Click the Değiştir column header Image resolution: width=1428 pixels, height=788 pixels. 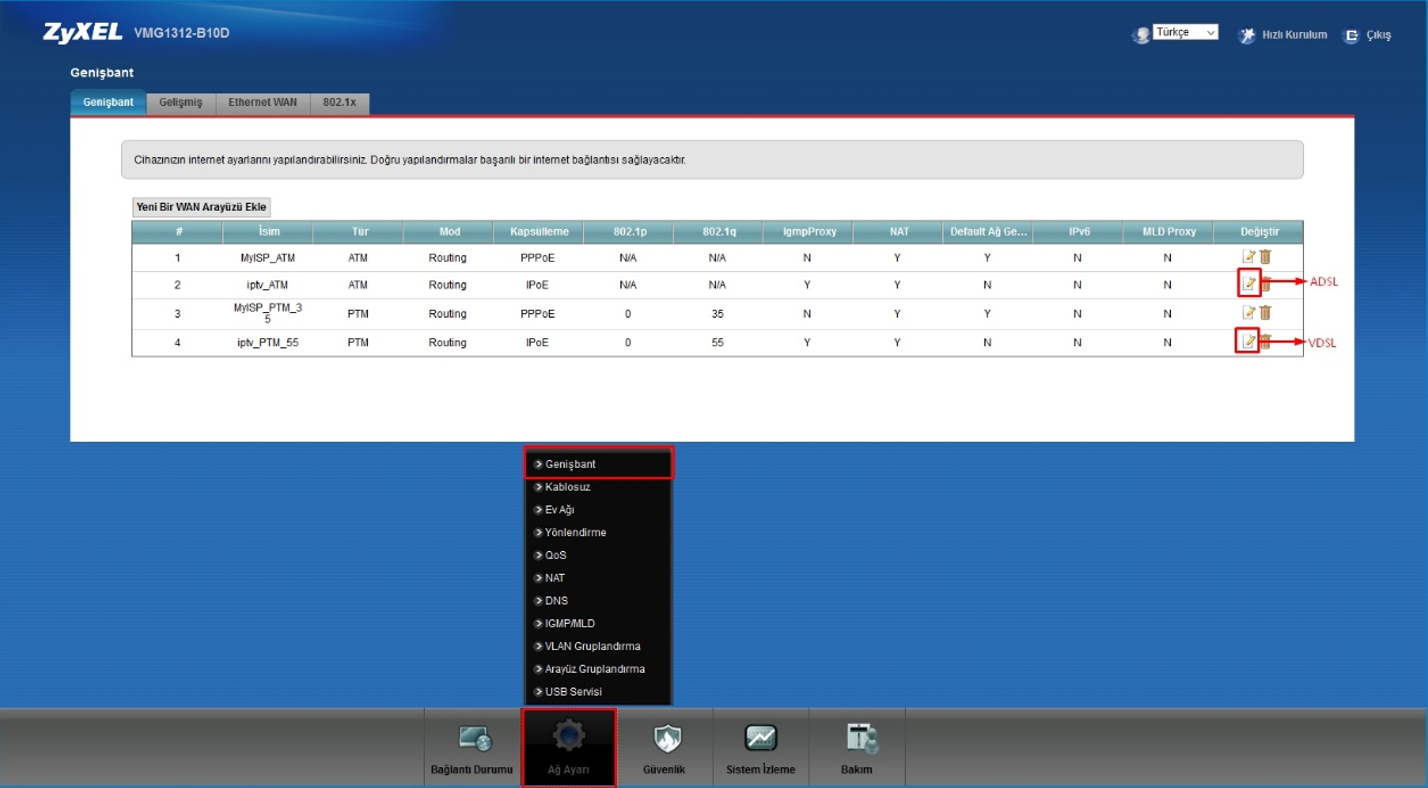pyautogui.click(x=1259, y=232)
